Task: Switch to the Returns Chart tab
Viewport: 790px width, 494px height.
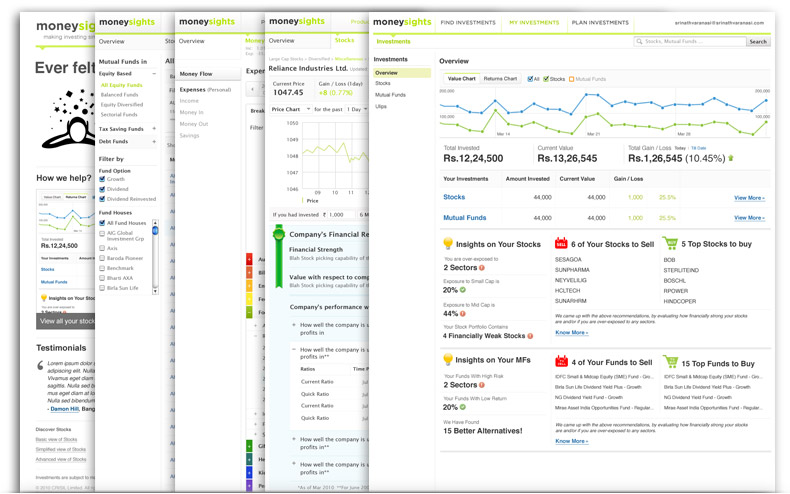Action: (500, 79)
